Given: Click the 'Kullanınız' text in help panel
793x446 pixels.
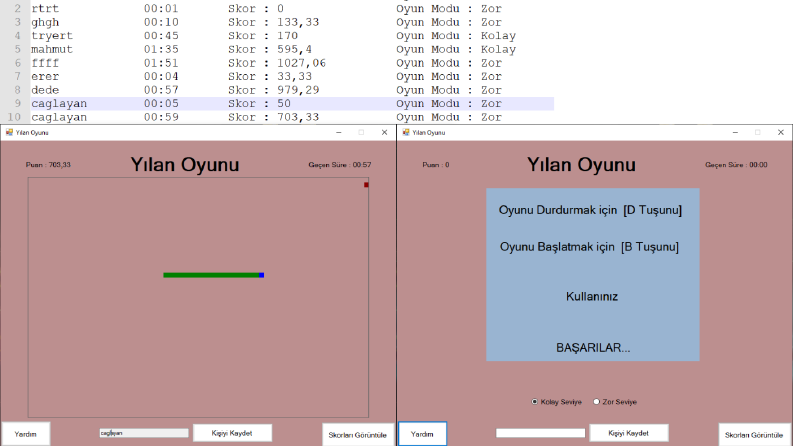Looking at the screenshot, I should pyautogui.click(x=592, y=296).
